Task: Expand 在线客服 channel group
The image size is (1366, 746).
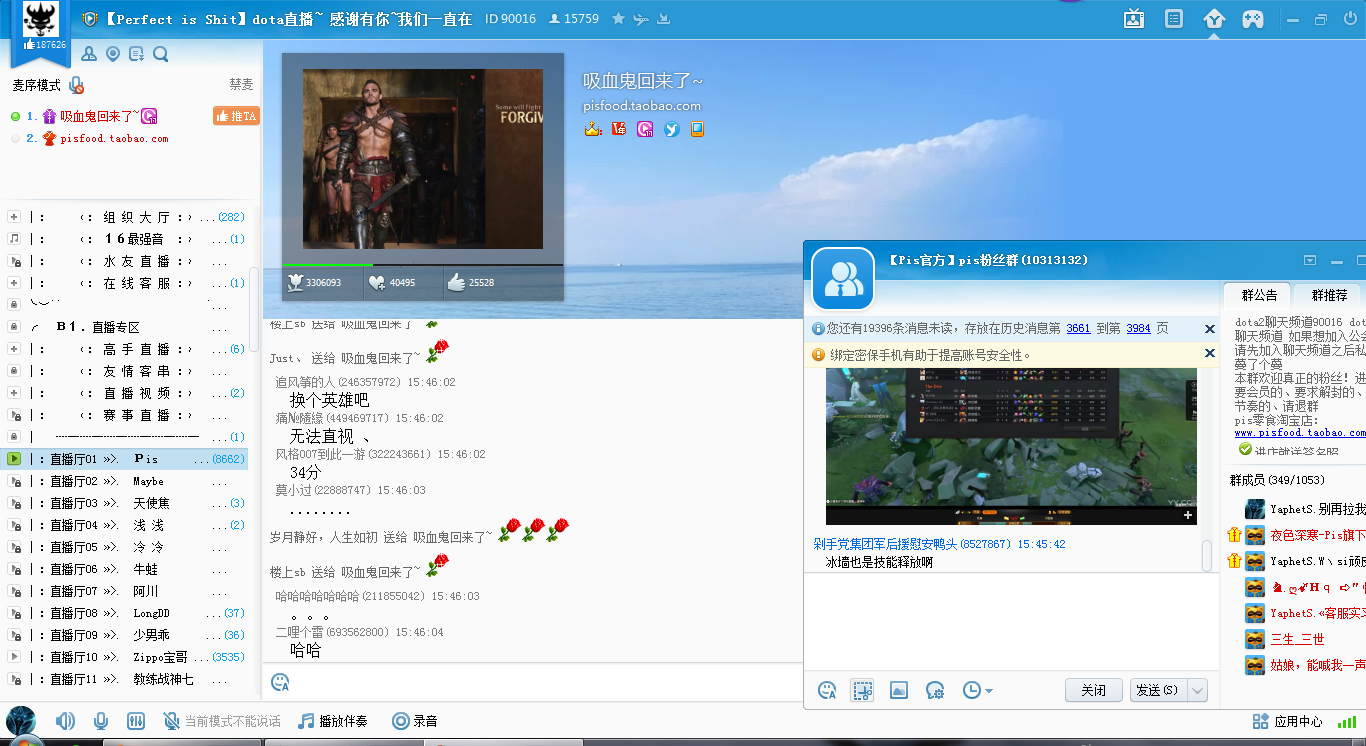Action: [x=14, y=283]
